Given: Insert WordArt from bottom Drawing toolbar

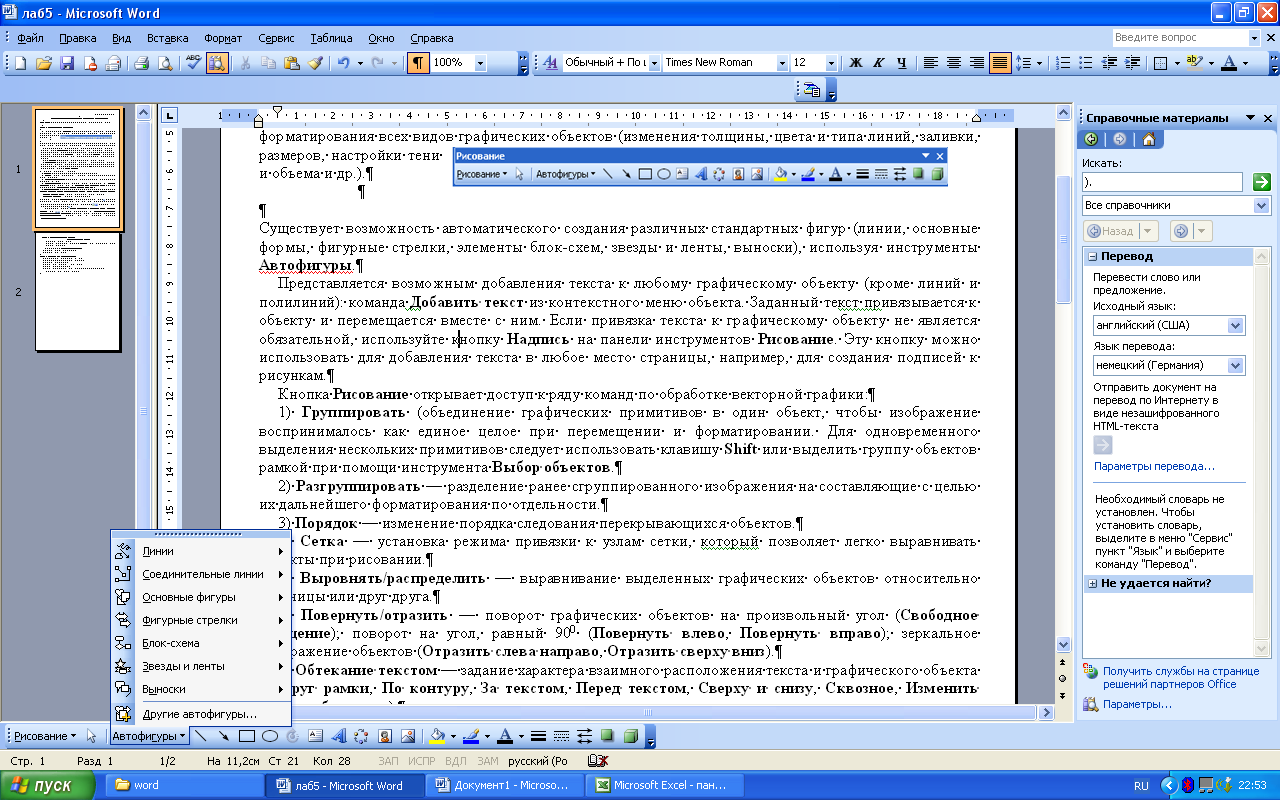Looking at the screenshot, I should pyautogui.click(x=338, y=736).
